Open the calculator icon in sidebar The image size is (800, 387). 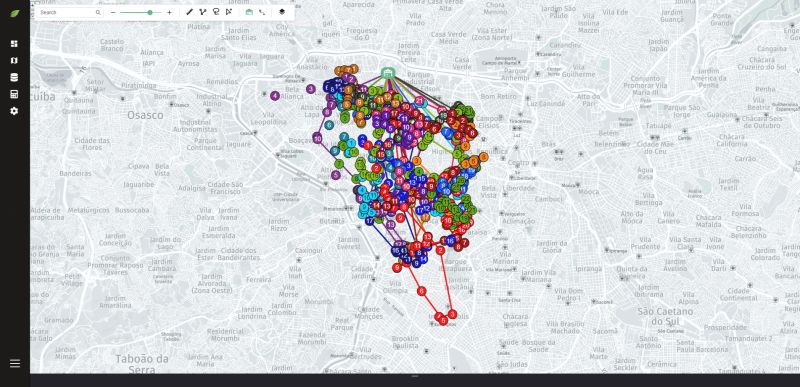(14, 94)
